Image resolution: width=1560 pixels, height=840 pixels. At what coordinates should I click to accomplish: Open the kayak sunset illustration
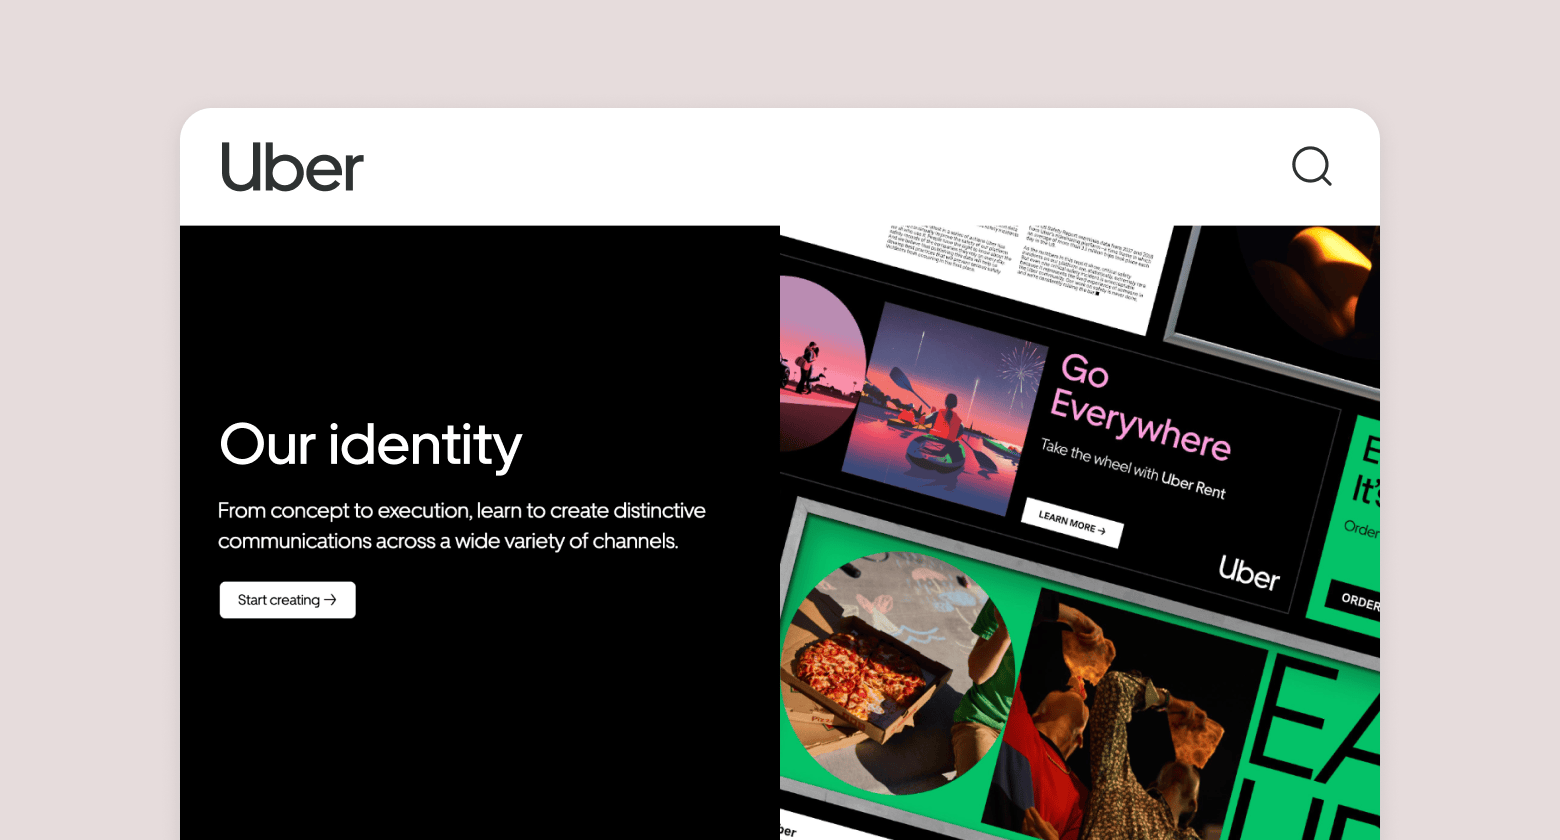[x=945, y=408]
